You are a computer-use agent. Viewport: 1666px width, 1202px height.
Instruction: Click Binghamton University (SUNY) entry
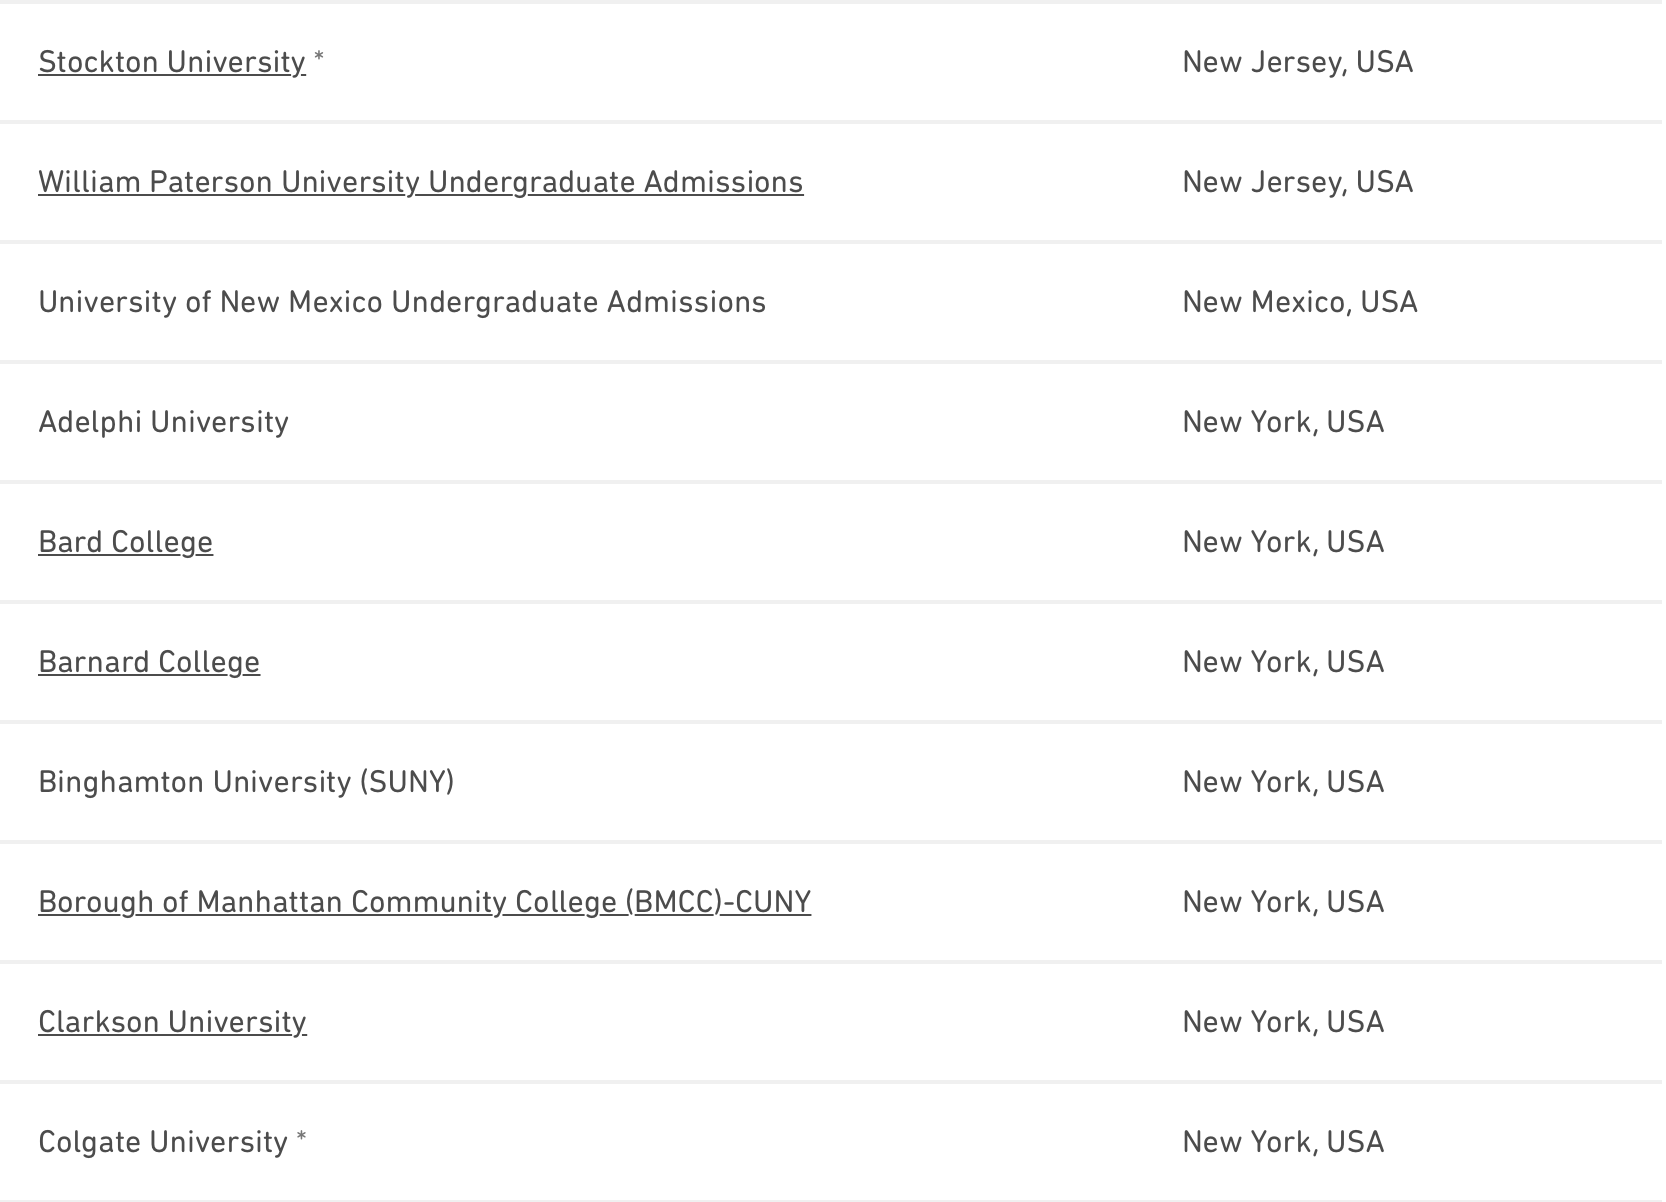point(246,782)
